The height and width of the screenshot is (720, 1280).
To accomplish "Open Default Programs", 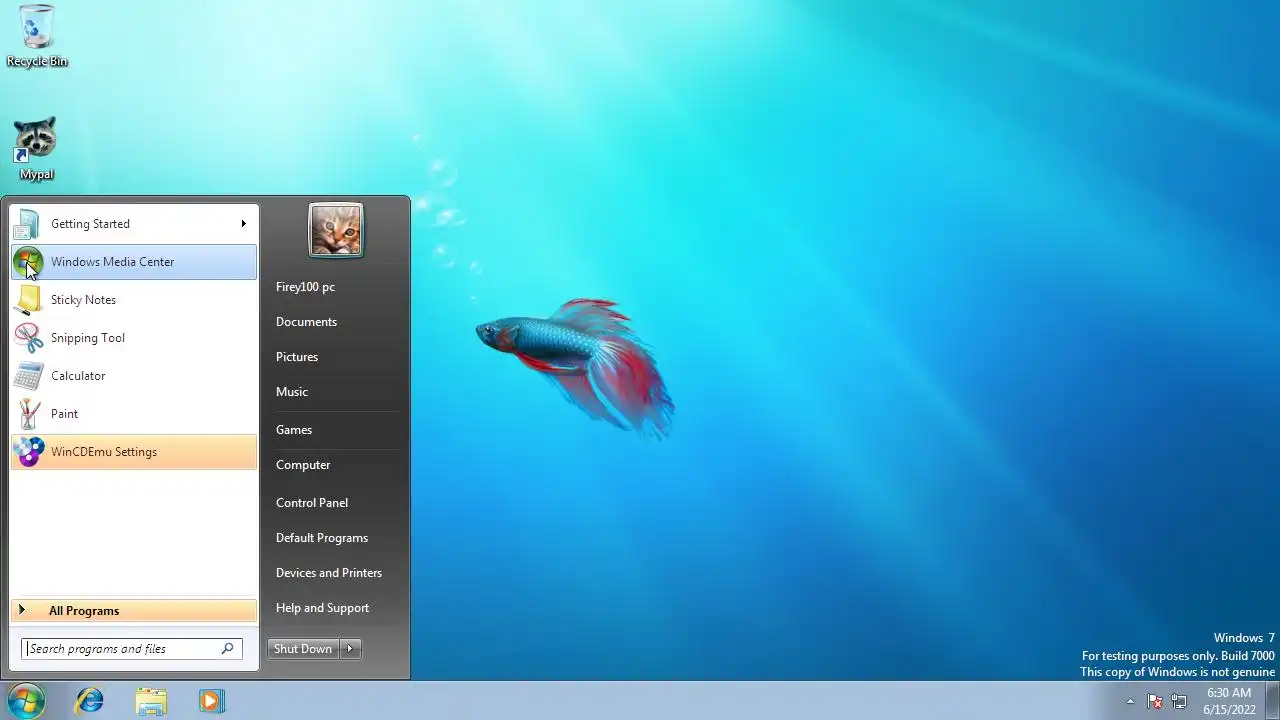I will pos(322,538).
